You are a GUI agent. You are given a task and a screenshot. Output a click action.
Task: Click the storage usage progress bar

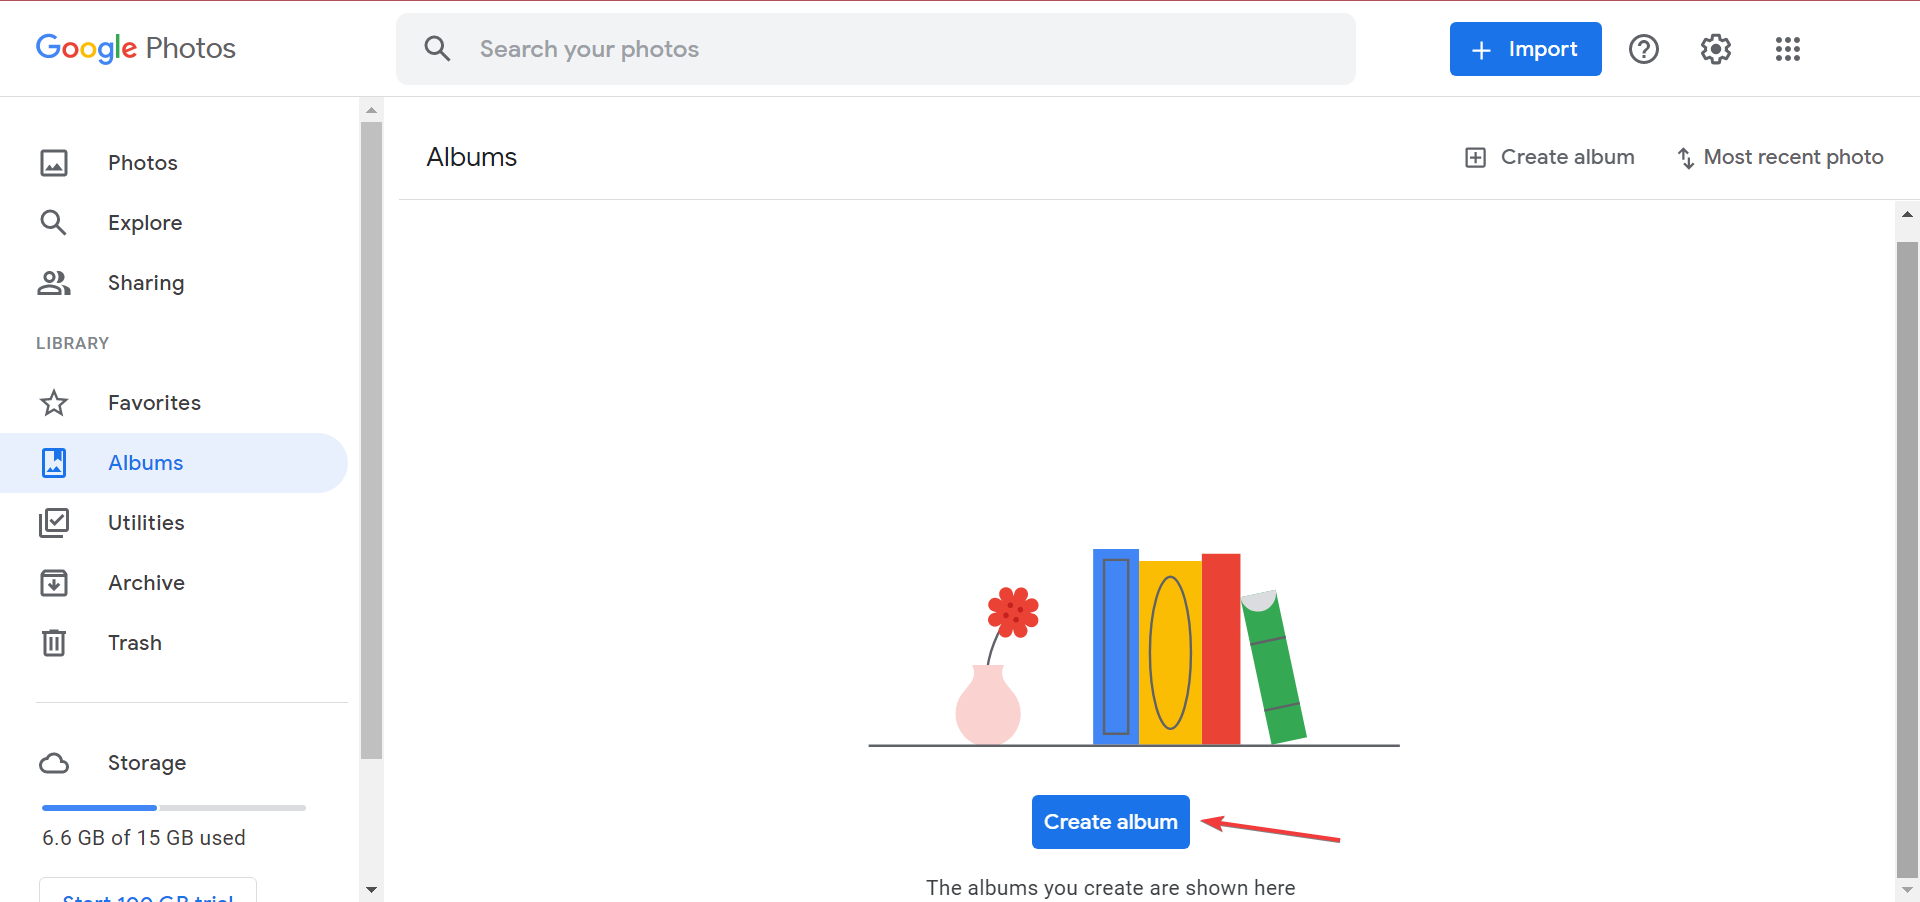(174, 807)
